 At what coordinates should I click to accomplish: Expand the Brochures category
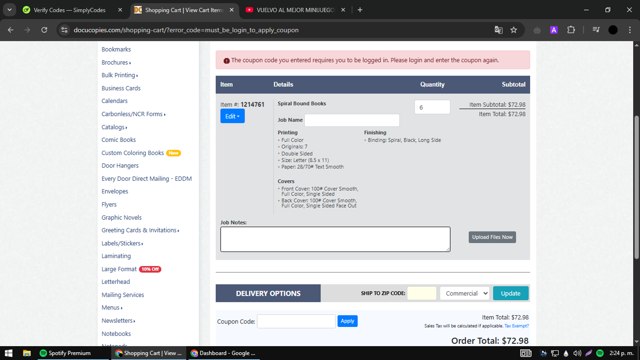click(116, 62)
